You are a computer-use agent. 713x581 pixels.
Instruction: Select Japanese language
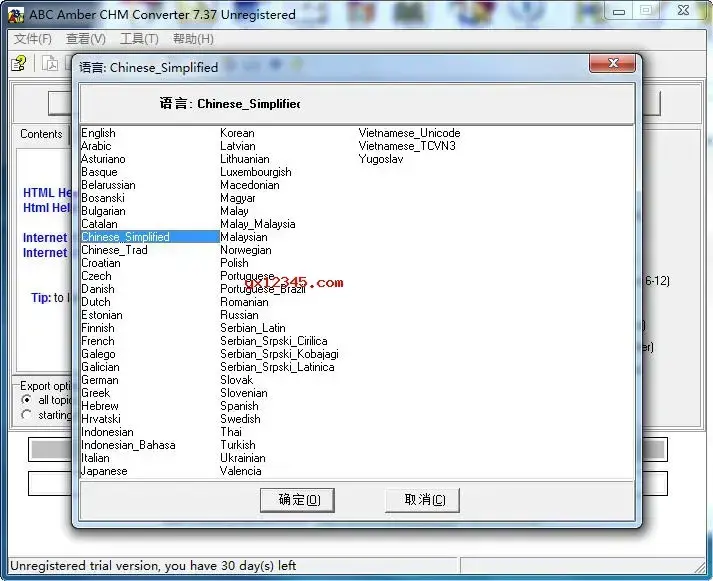click(x=104, y=471)
